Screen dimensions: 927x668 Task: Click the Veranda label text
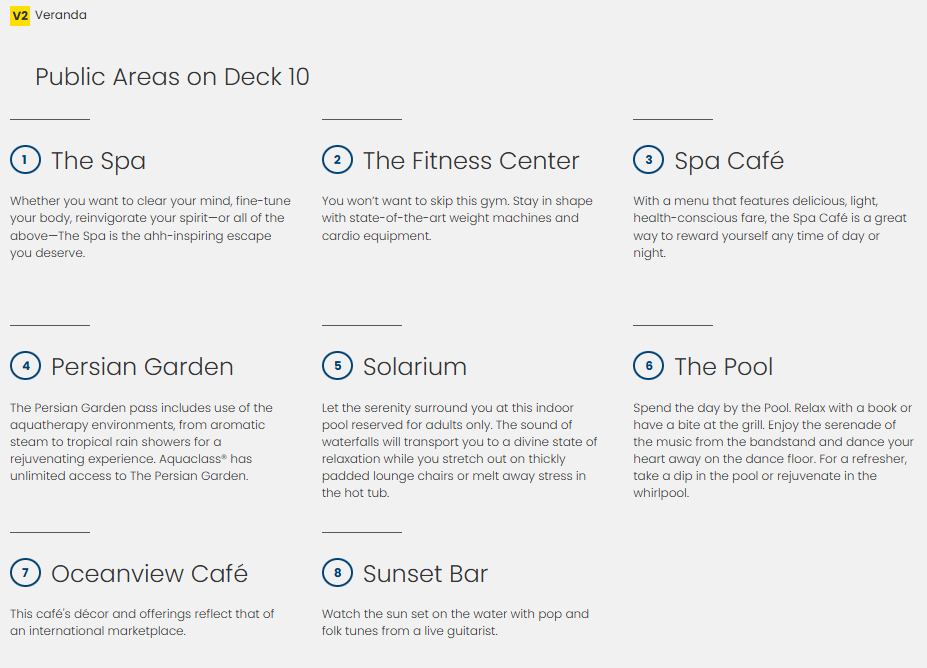coord(61,15)
